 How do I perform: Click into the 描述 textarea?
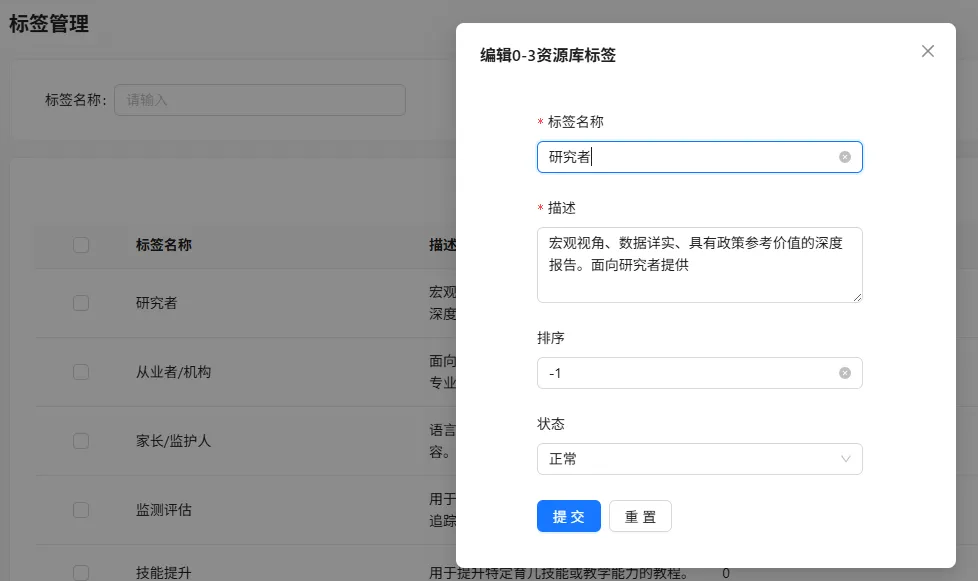[699, 265]
